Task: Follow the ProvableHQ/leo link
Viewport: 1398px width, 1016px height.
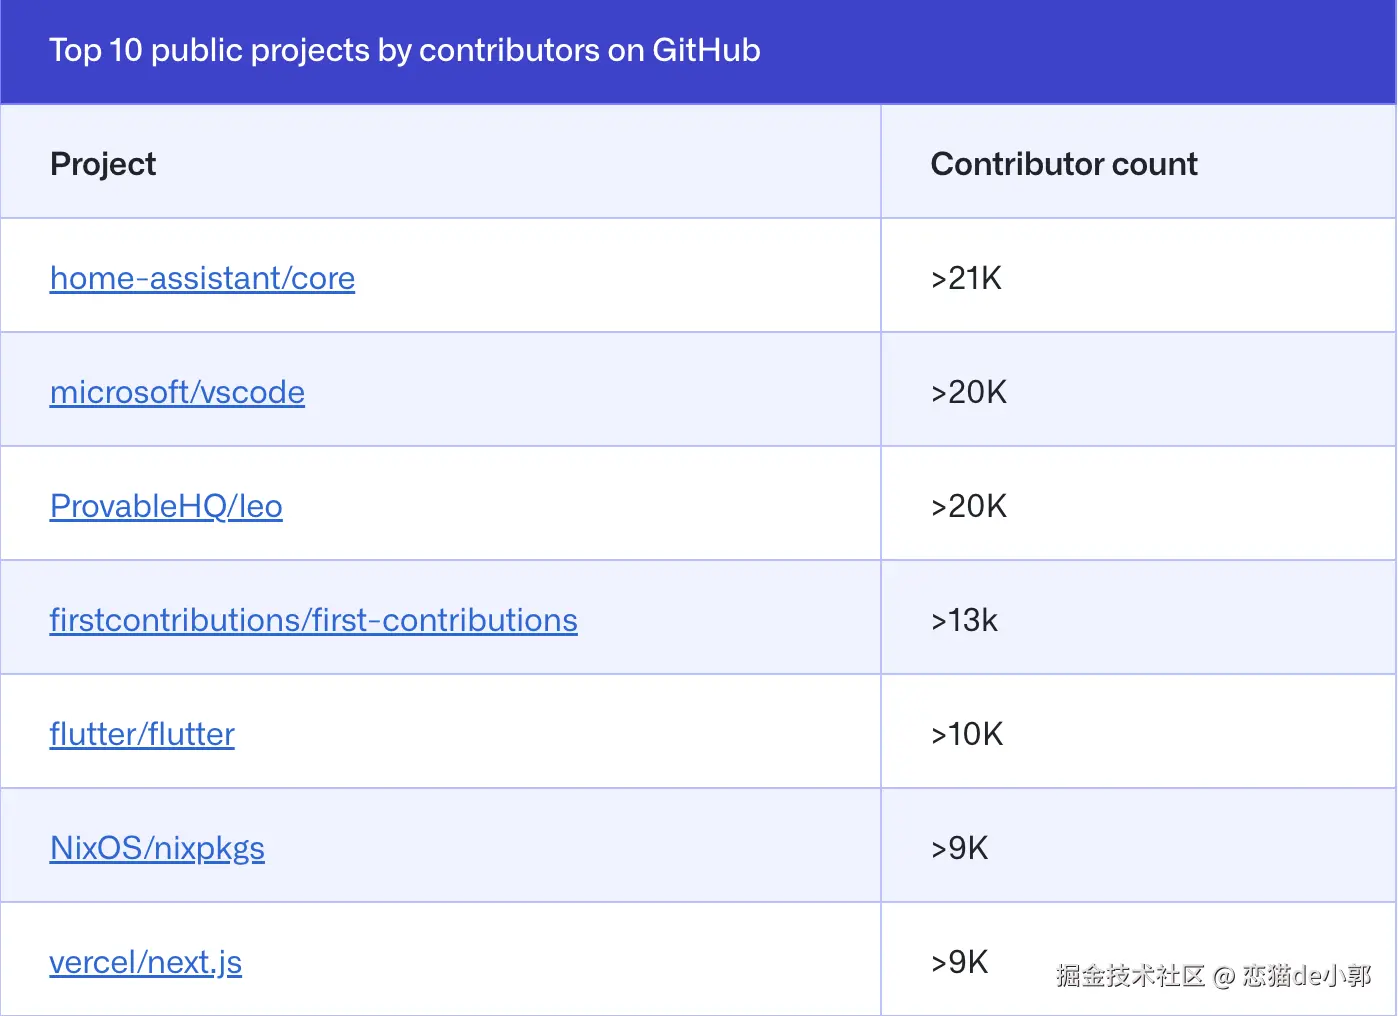Action: (166, 506)
